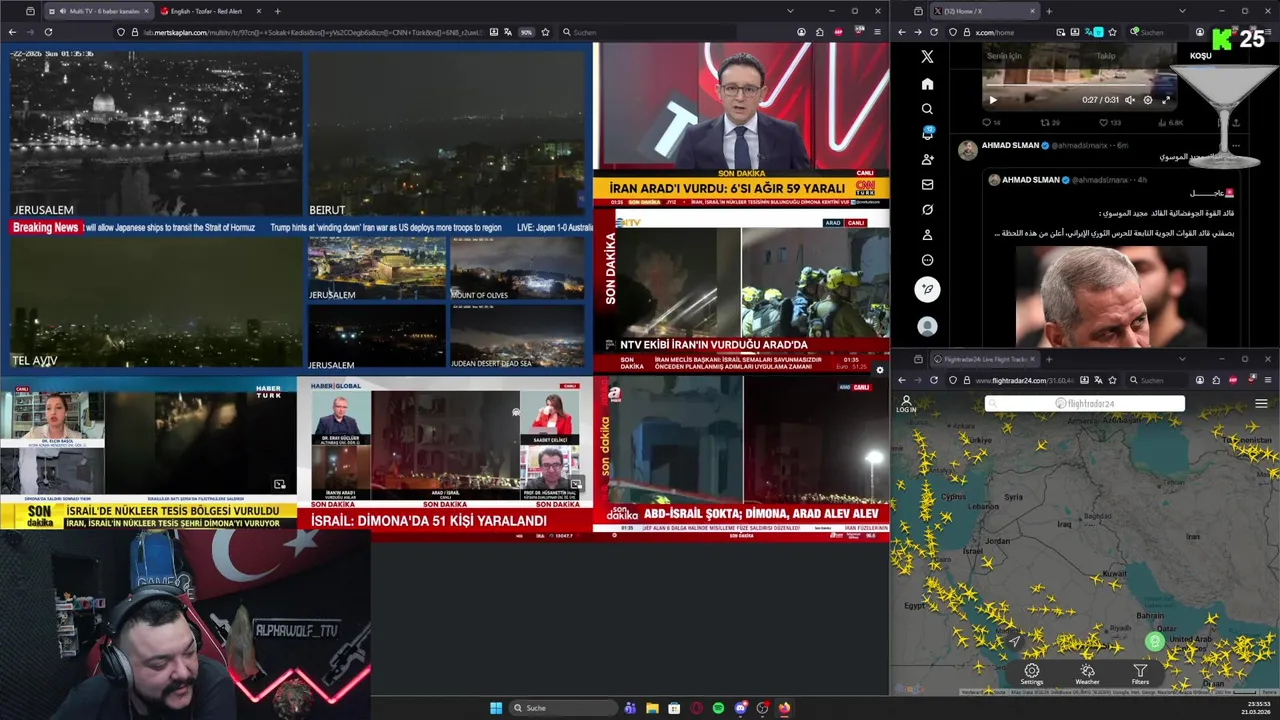Select 'English - Tzofar - Red Alert' tab
1280x720 pixels.
click(210, 11)
